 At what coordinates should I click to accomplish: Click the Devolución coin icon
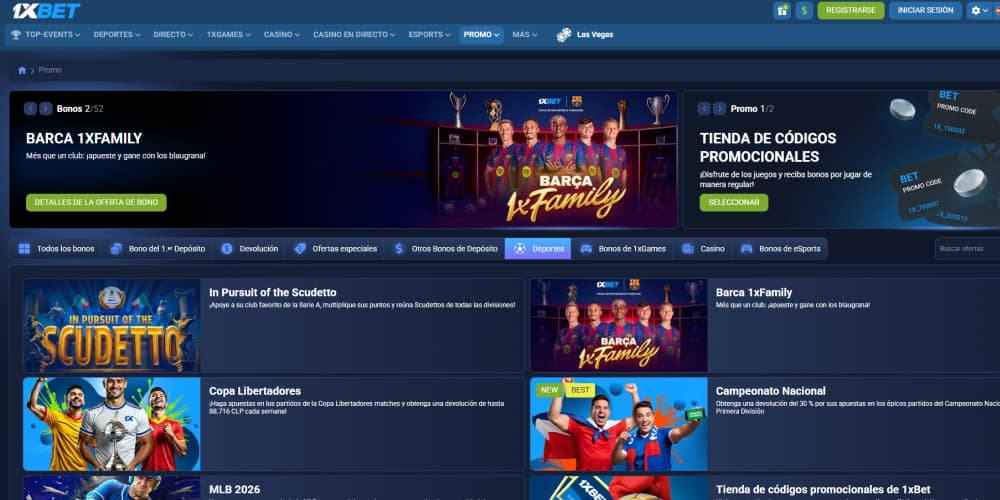tap(227, 249)
